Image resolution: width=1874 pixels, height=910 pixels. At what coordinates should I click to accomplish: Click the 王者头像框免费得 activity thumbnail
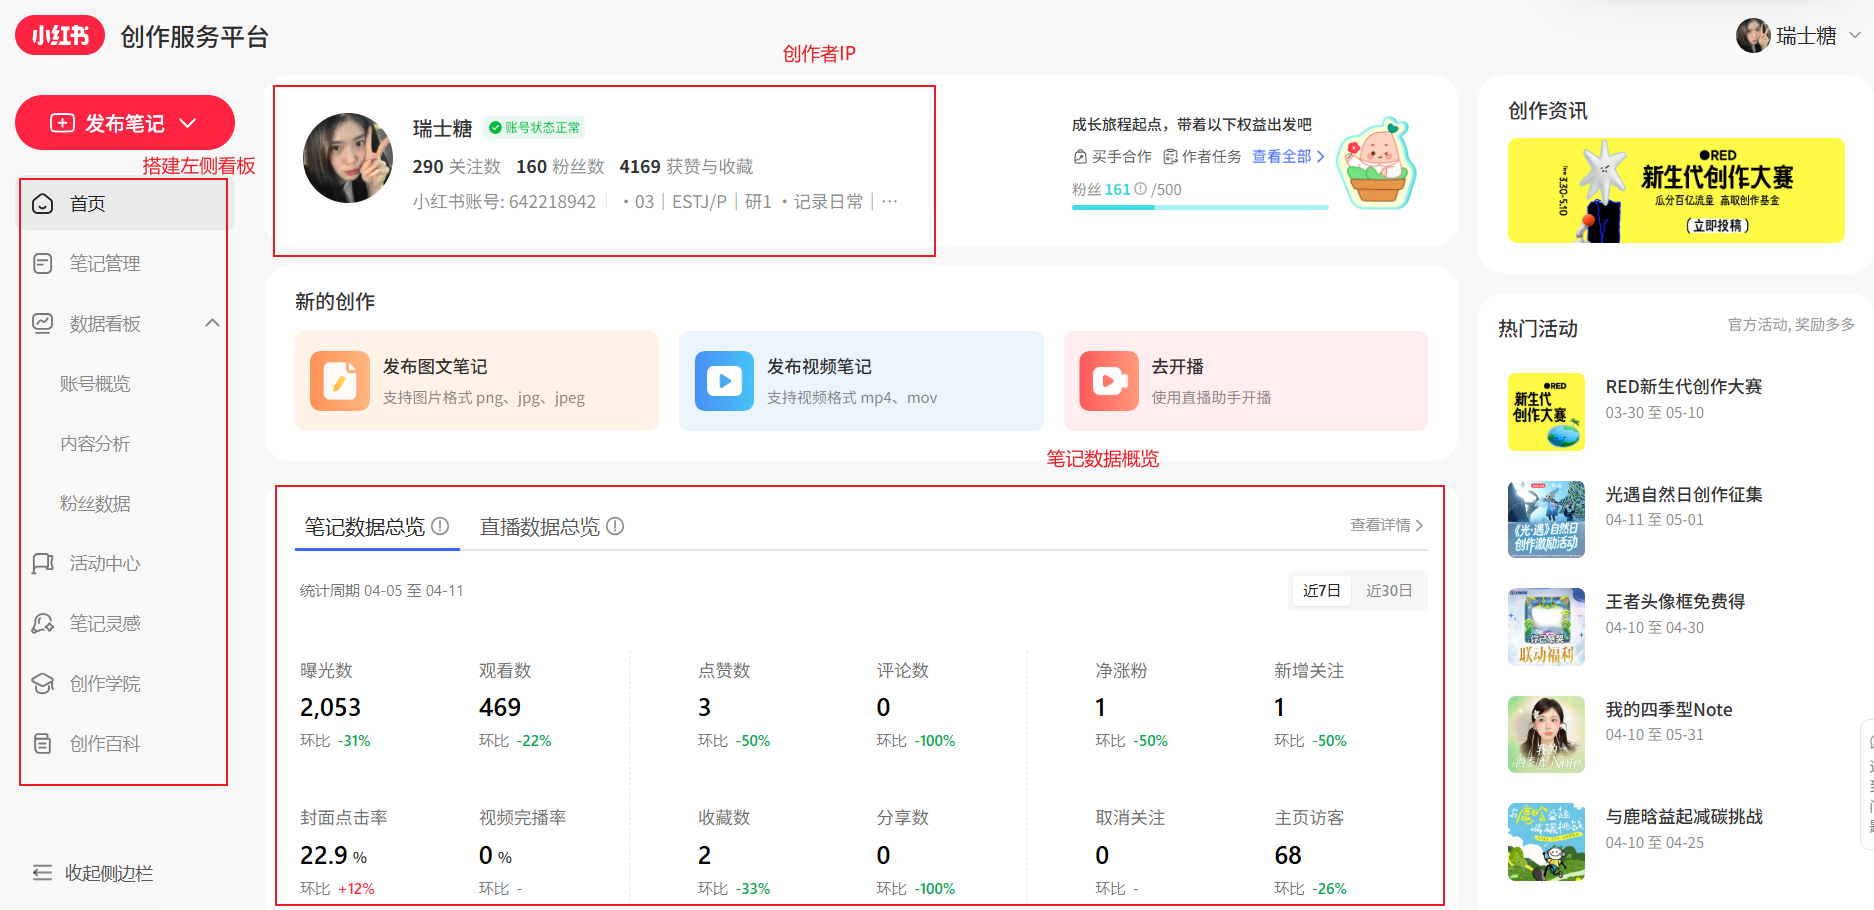pos(1546,627)
